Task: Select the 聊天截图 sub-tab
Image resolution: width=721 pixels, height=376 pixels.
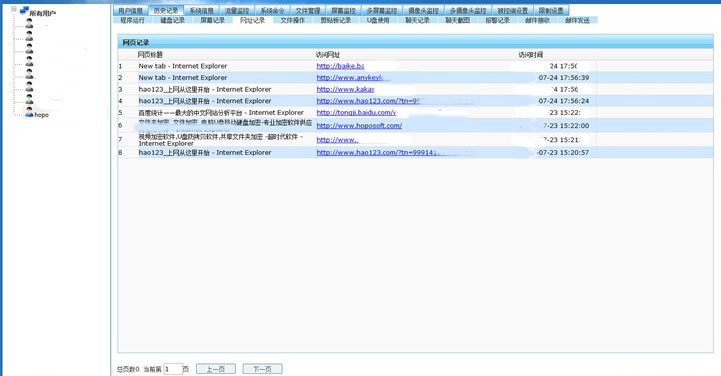Action: click(457, 20)
